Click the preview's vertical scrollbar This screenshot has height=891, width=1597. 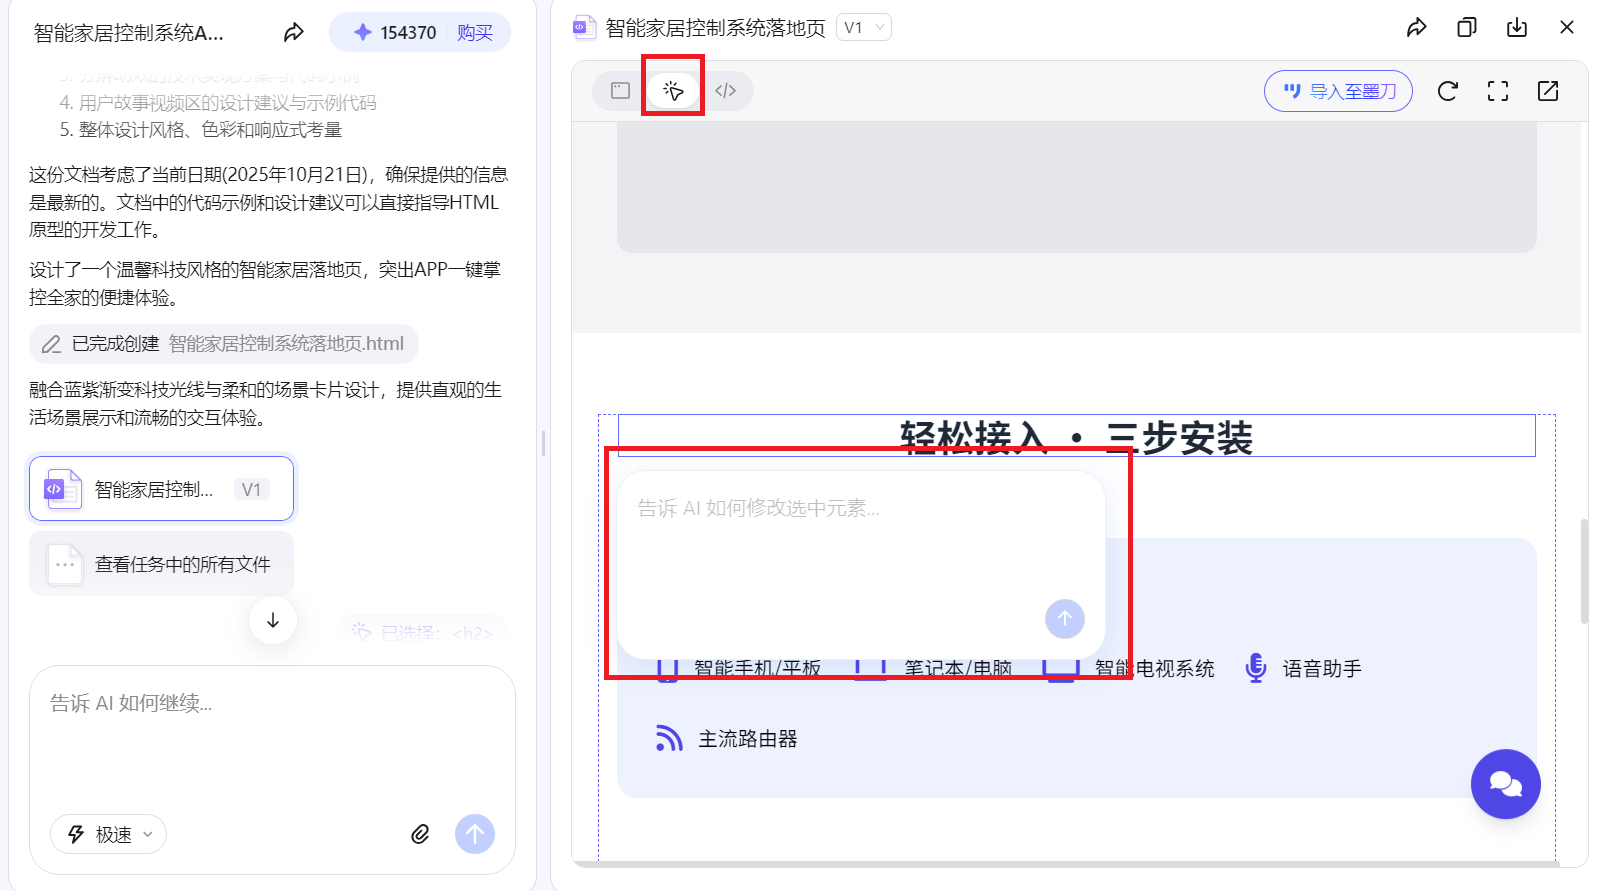point(1583,571)
